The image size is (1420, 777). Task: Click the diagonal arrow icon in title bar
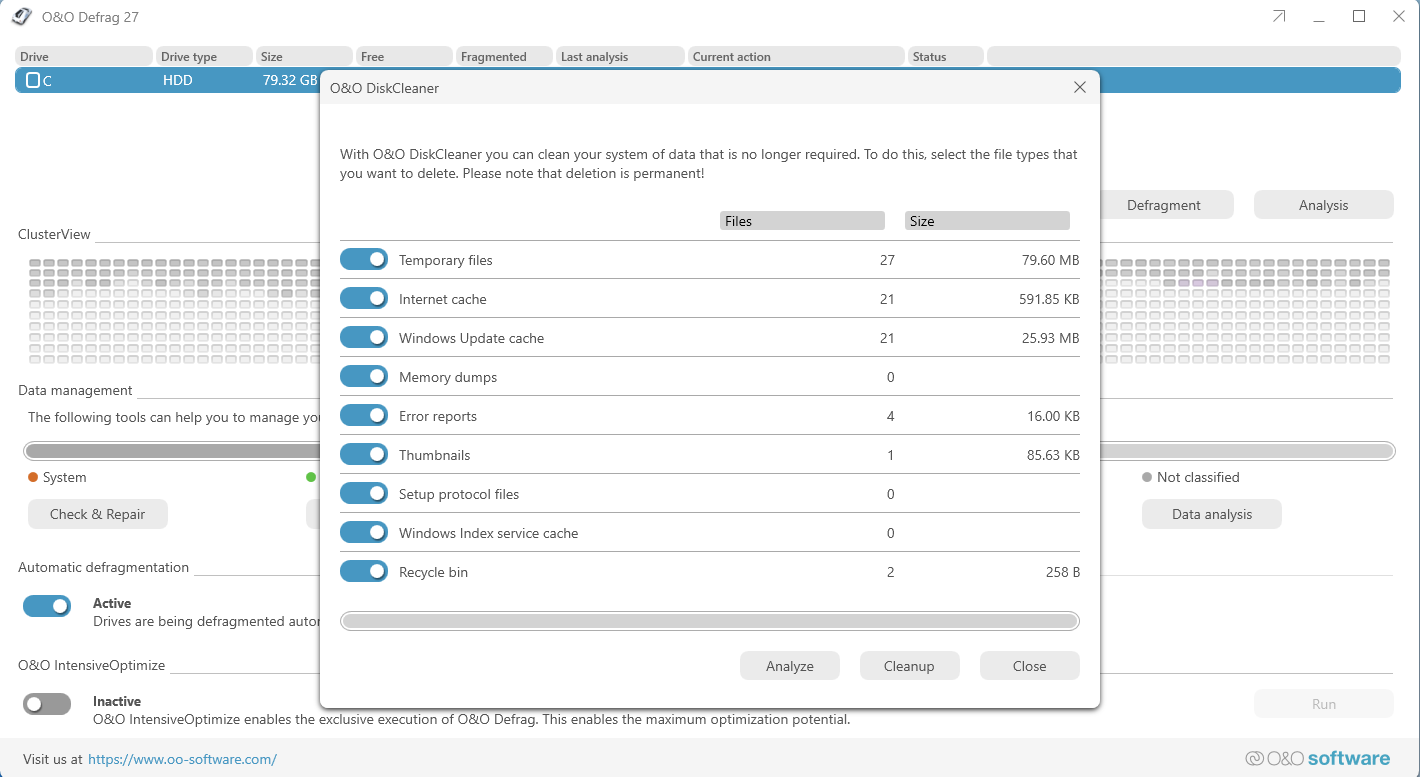click(x=1279, y=17)
